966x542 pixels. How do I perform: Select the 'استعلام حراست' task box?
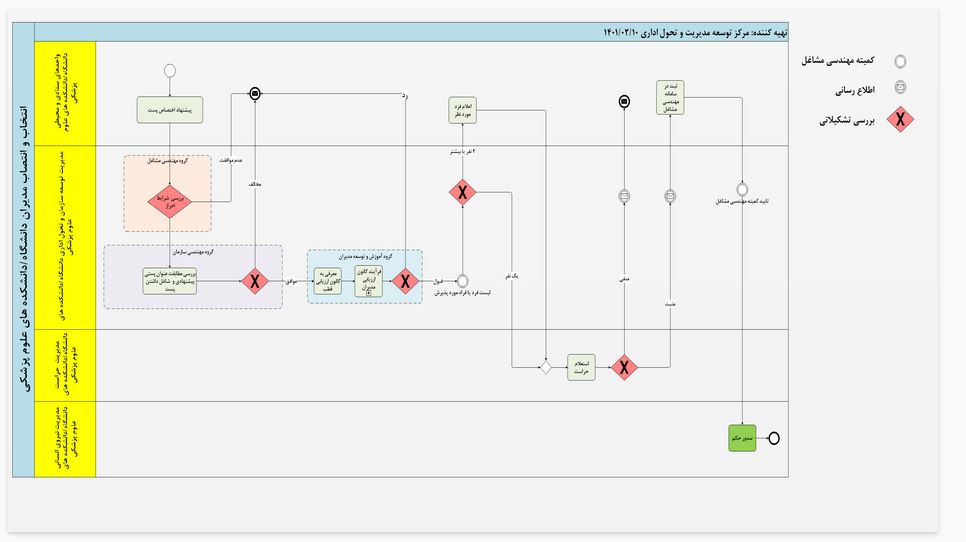tap(581, 368)
